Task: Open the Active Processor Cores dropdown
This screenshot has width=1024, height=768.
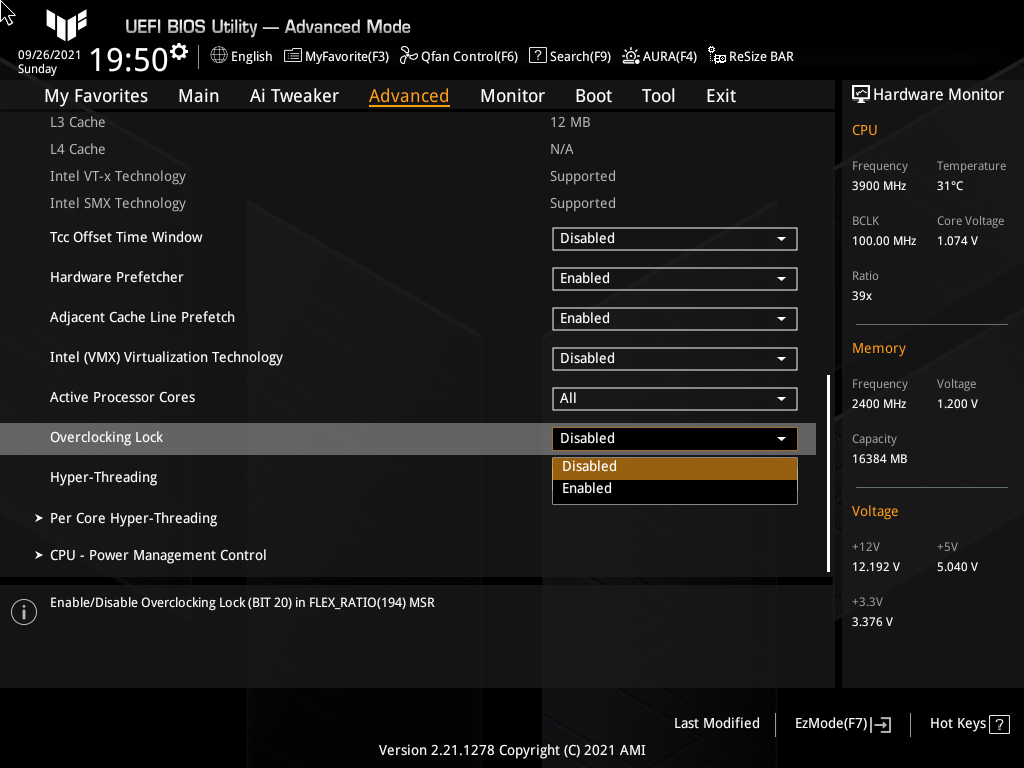Action: (x=674, y=398)
